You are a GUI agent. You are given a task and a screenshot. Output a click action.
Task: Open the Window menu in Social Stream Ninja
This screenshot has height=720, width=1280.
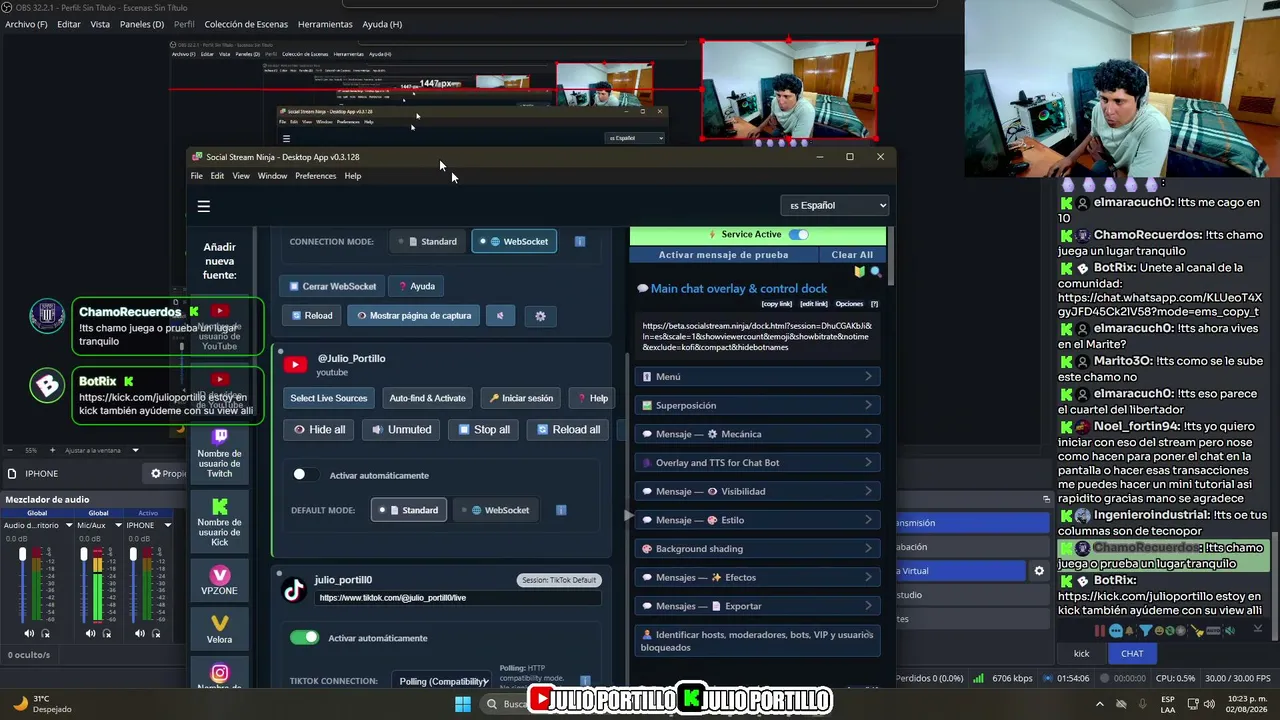272,176
